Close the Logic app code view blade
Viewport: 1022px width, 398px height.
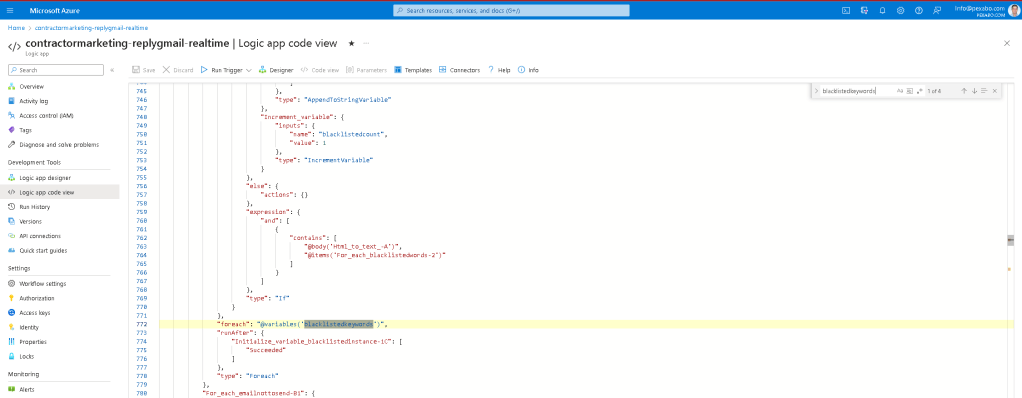1007,43
